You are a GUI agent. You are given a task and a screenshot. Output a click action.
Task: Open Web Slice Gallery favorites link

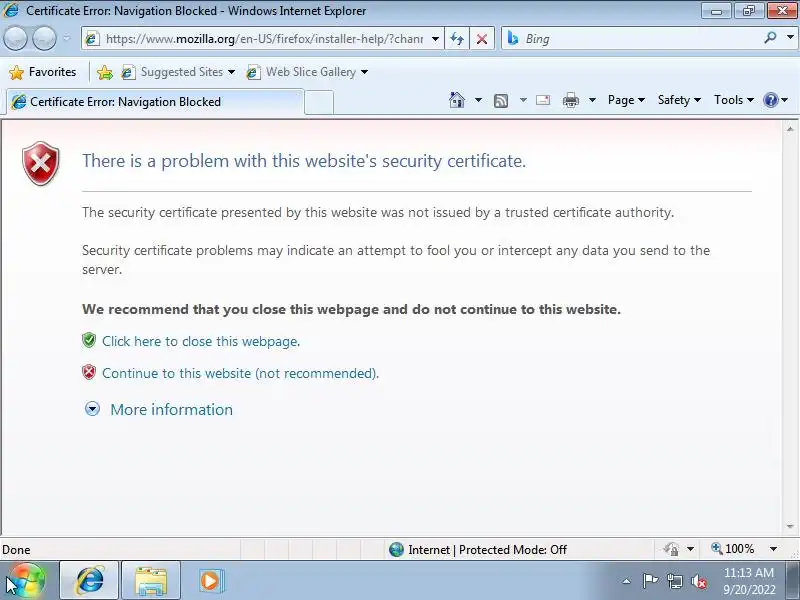[307, 72]
